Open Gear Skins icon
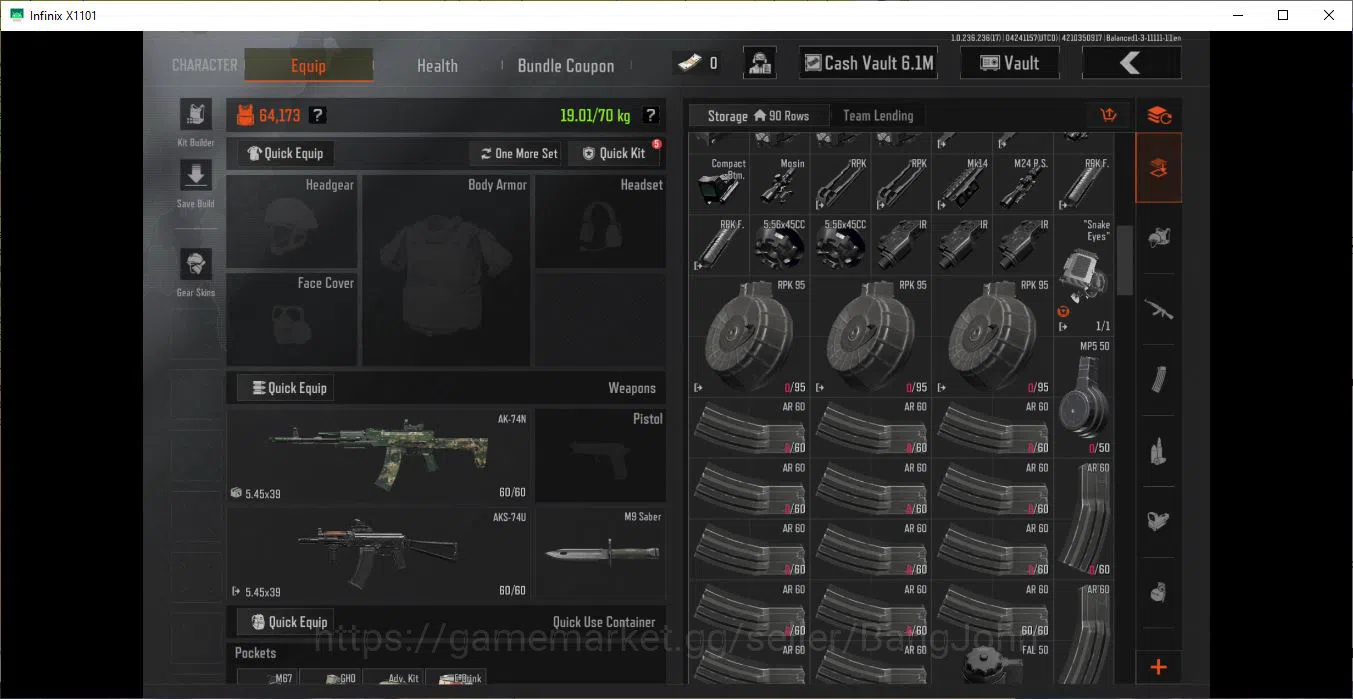 195,265
